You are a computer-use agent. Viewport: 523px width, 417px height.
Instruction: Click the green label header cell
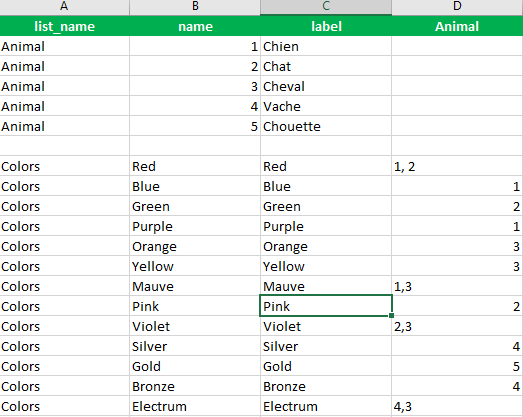326,26
